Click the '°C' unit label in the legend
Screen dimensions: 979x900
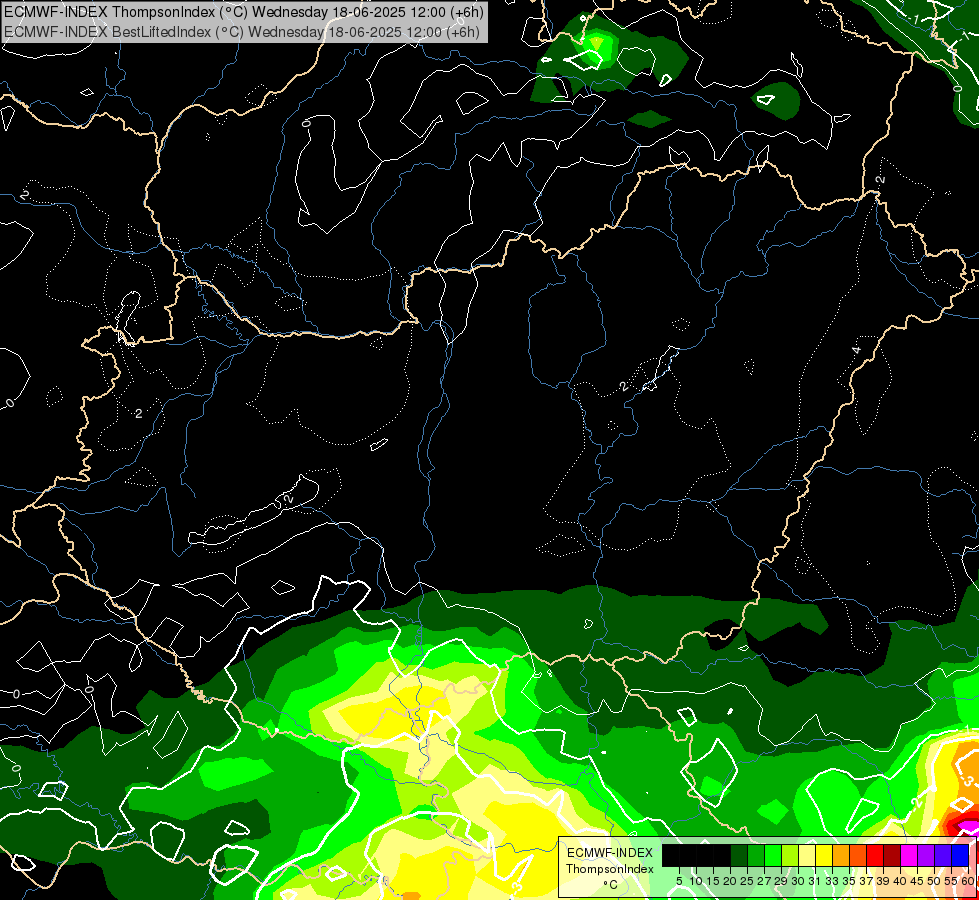tap(610, 885)
